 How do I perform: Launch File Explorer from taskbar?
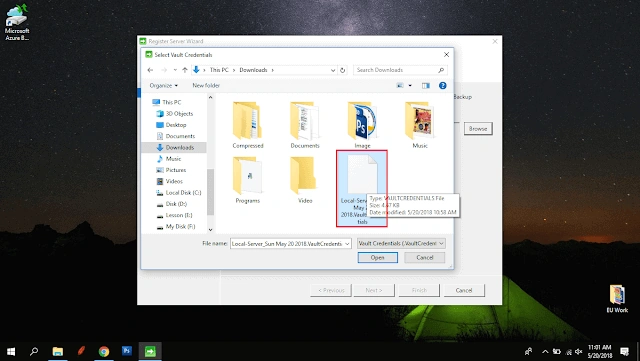point(58,351)
